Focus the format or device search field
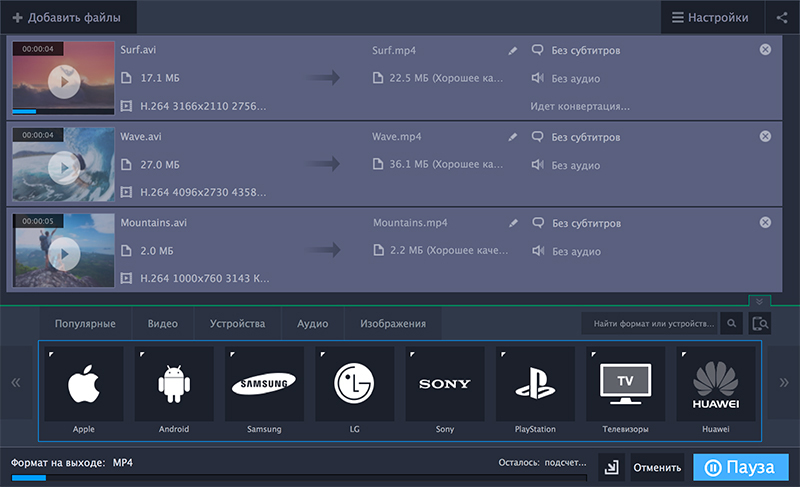800x487 pixels. 649,323
